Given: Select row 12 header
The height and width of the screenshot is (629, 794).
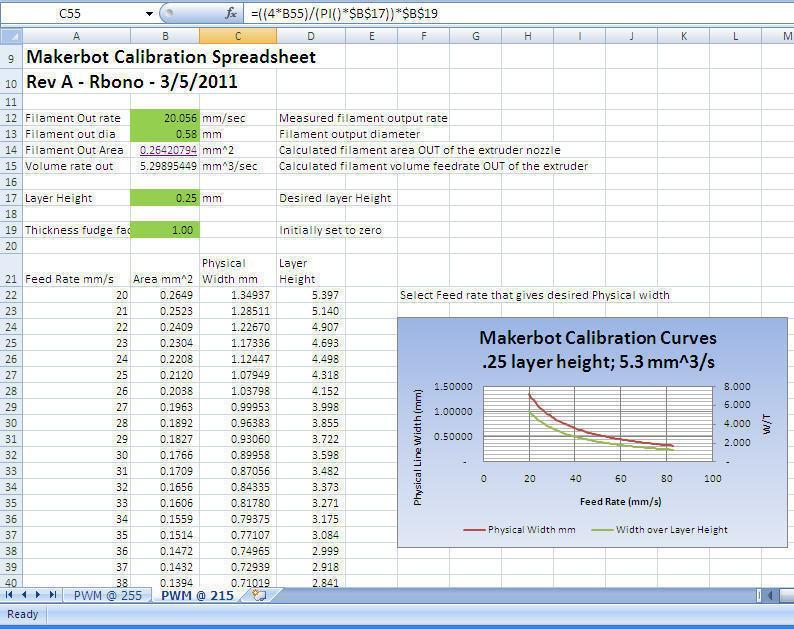Looking at the screenshot, I should click(11, 118).
